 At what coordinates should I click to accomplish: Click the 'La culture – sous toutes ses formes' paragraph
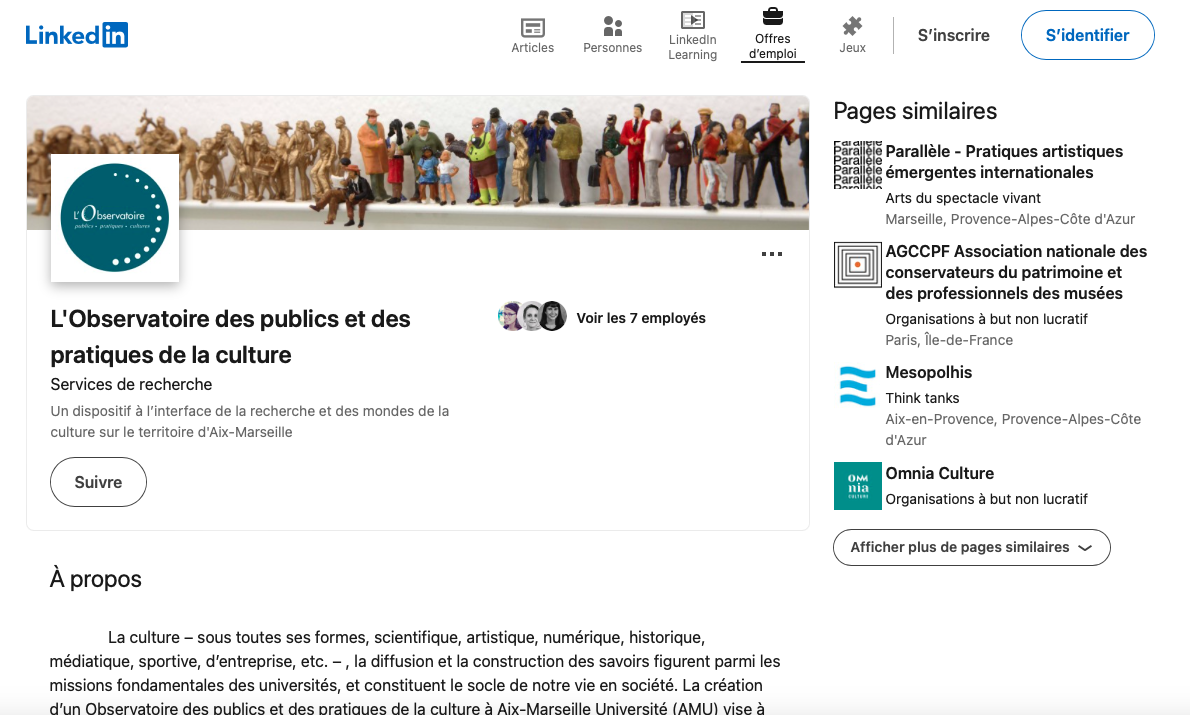pyautogui.click(x=415, y=672)
